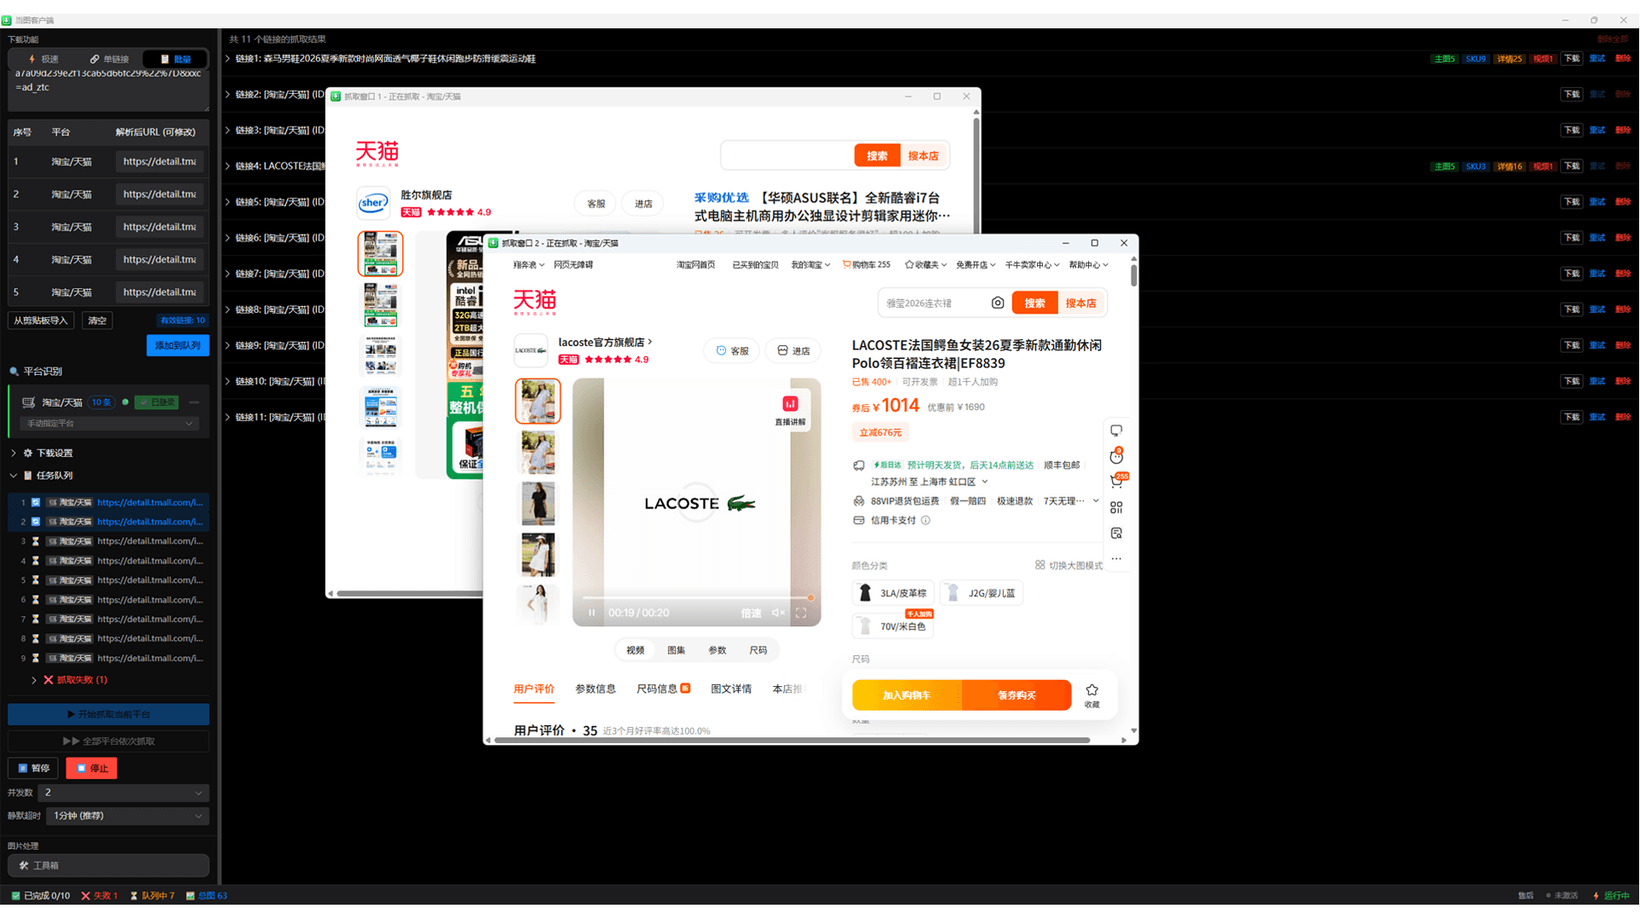The image size is (1640, 922).
Task: Choose 70V/米白色 color option
Action: click(893, 627)
